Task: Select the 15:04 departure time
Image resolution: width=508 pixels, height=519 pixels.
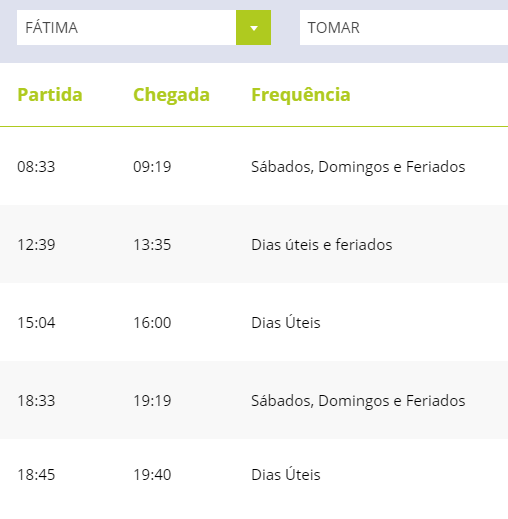Action: (36, 323)
